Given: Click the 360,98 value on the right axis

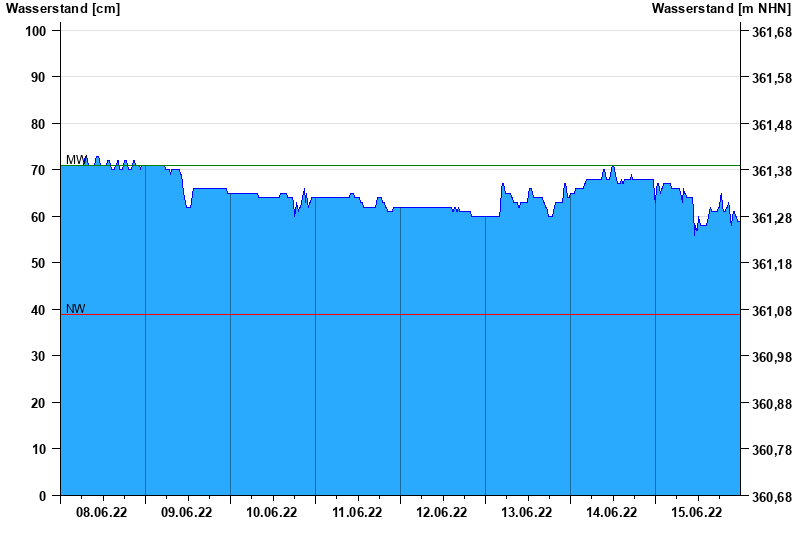Looking at the screenshot, I should pyautogui.click(x=772, y=357).
